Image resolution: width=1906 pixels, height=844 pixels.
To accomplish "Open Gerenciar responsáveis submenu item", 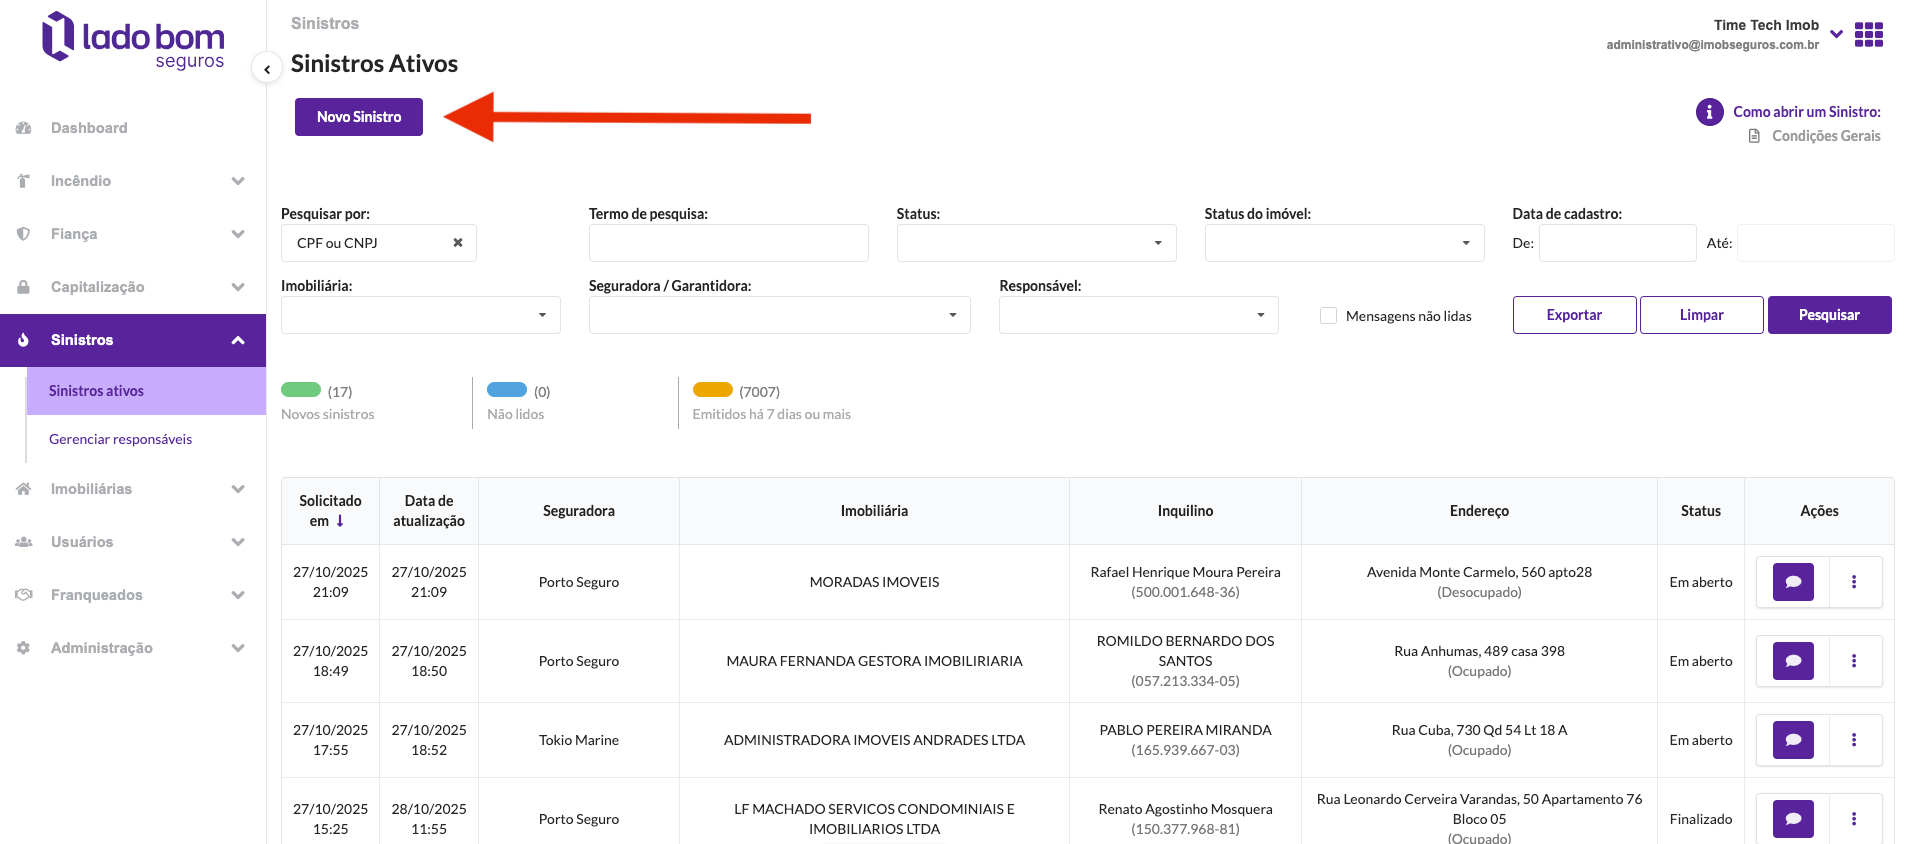I will pyautogui.click(x=120, y=439).
